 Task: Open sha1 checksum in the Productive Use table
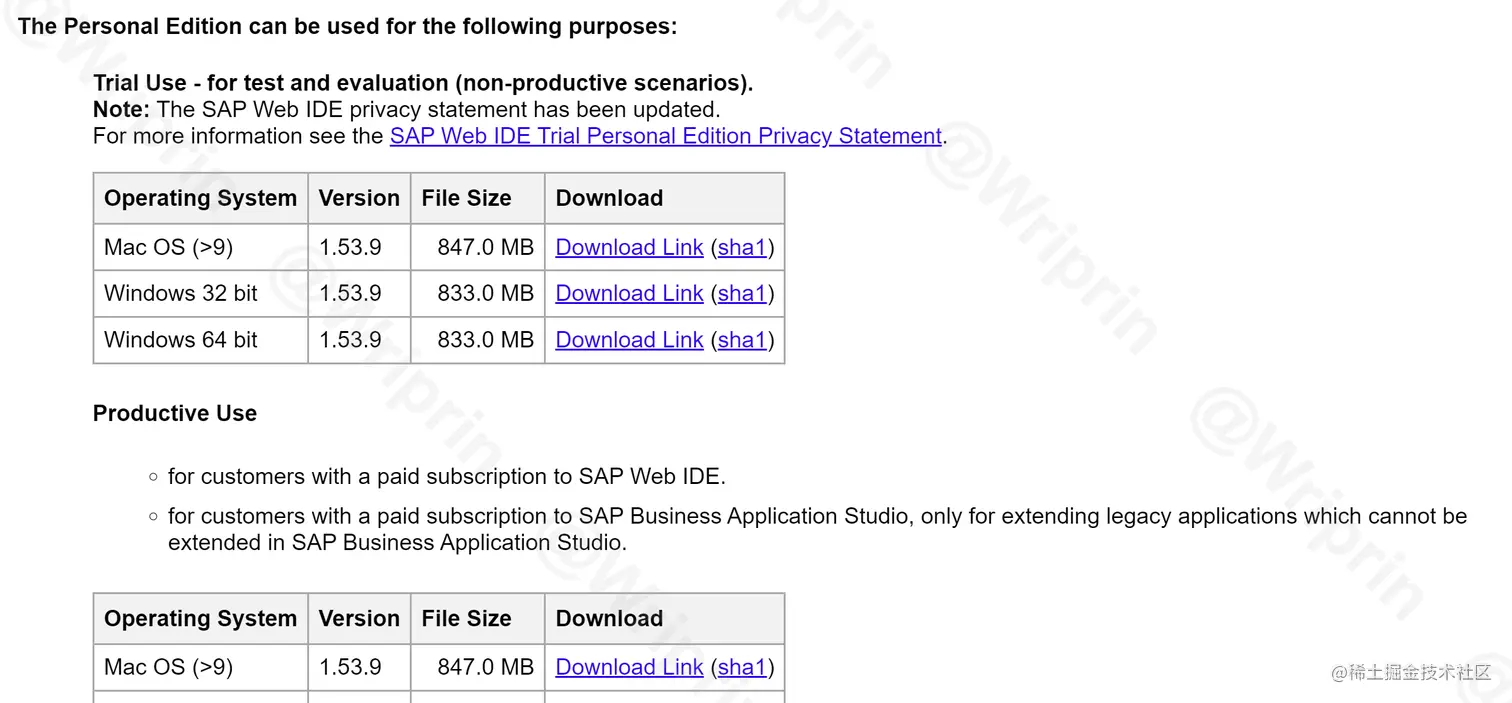(742, 667)
